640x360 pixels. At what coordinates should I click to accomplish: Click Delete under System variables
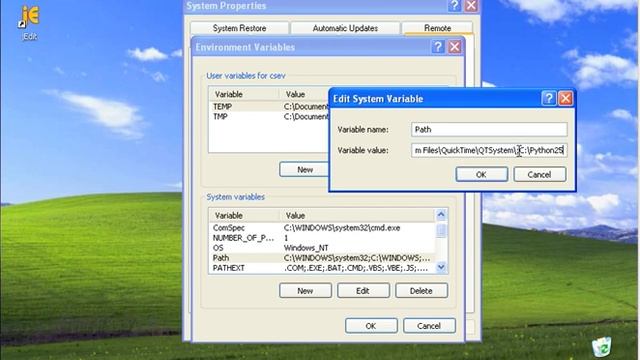(421, 291)
